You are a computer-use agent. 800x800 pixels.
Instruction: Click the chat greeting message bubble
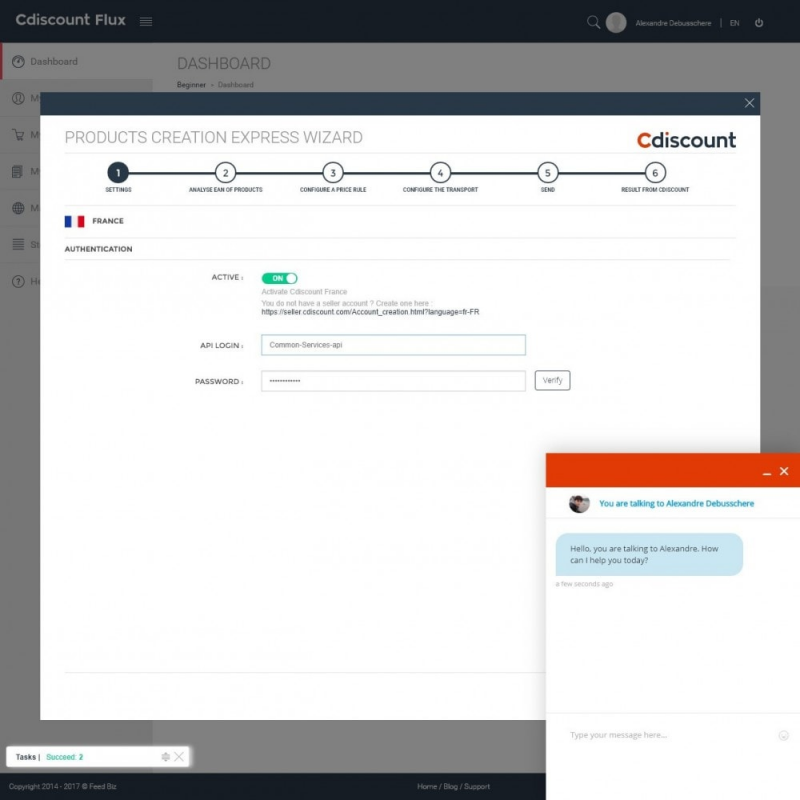click(649, 555)
